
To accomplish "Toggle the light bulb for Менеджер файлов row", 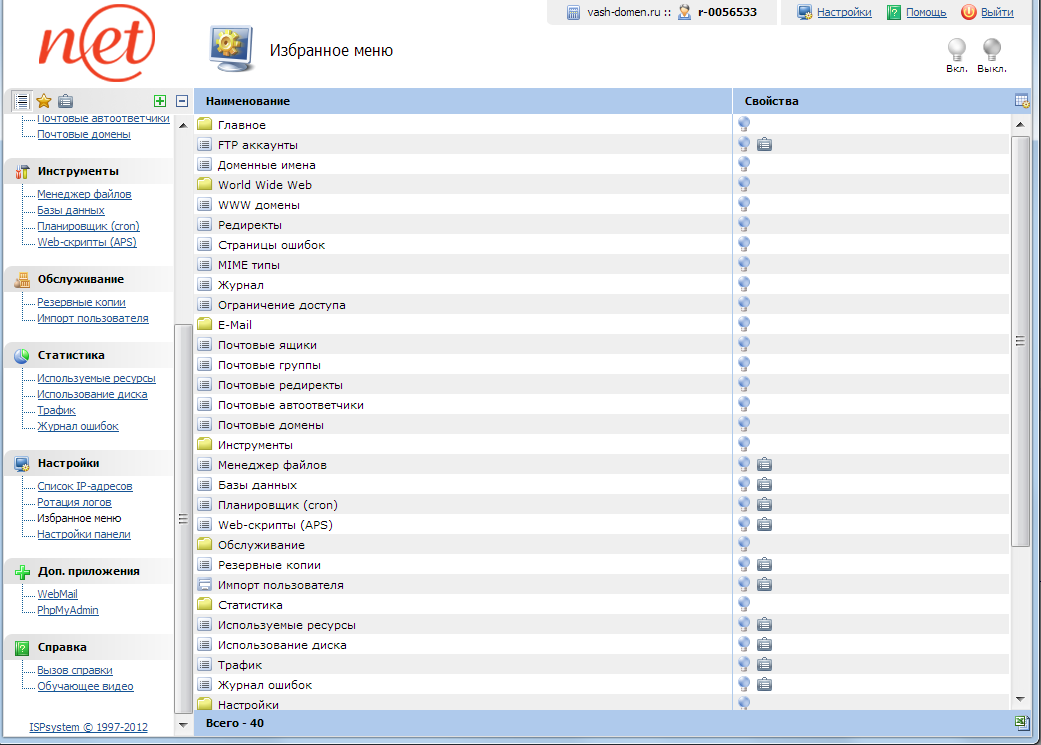I will click(744, 465).
